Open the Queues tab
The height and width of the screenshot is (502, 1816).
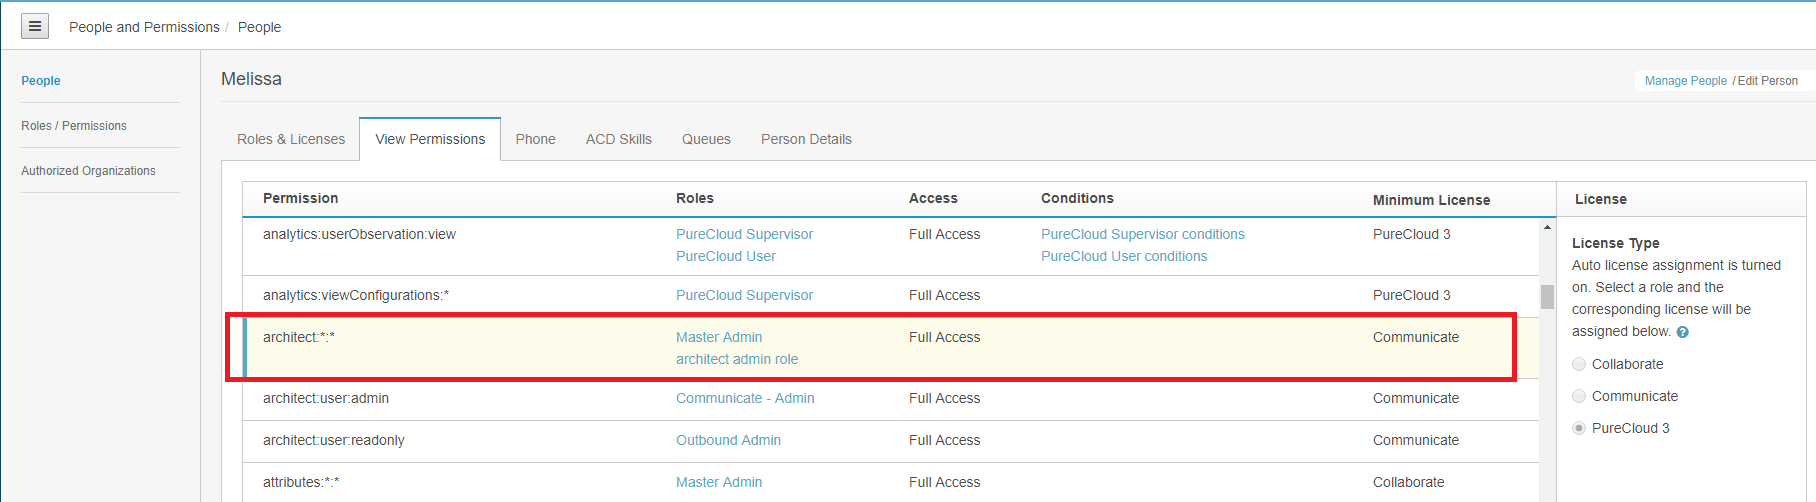click(x=706, y=139)
